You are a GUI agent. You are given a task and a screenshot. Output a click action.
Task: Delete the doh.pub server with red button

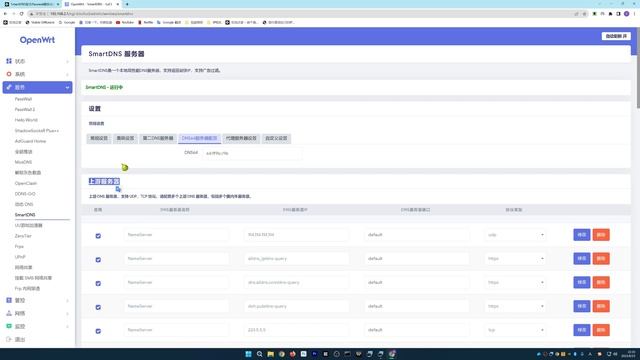pos(601,306)
